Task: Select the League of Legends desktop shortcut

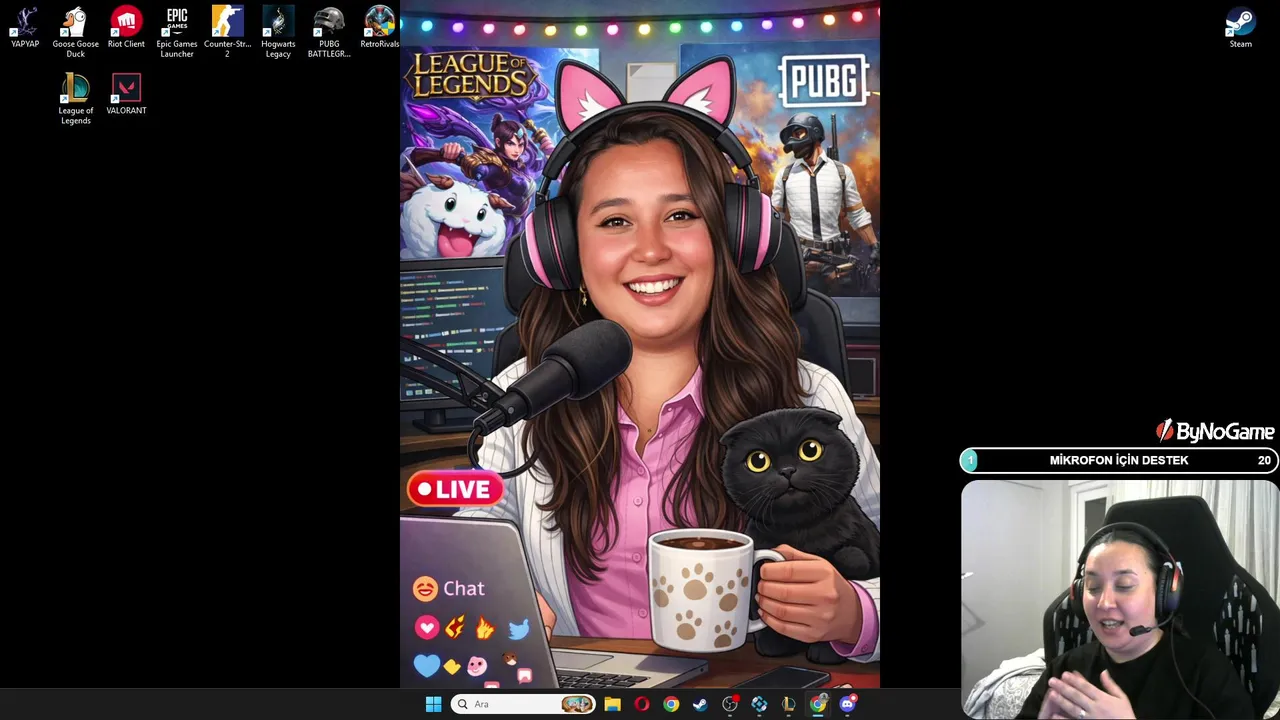Action: pos(75,99)
